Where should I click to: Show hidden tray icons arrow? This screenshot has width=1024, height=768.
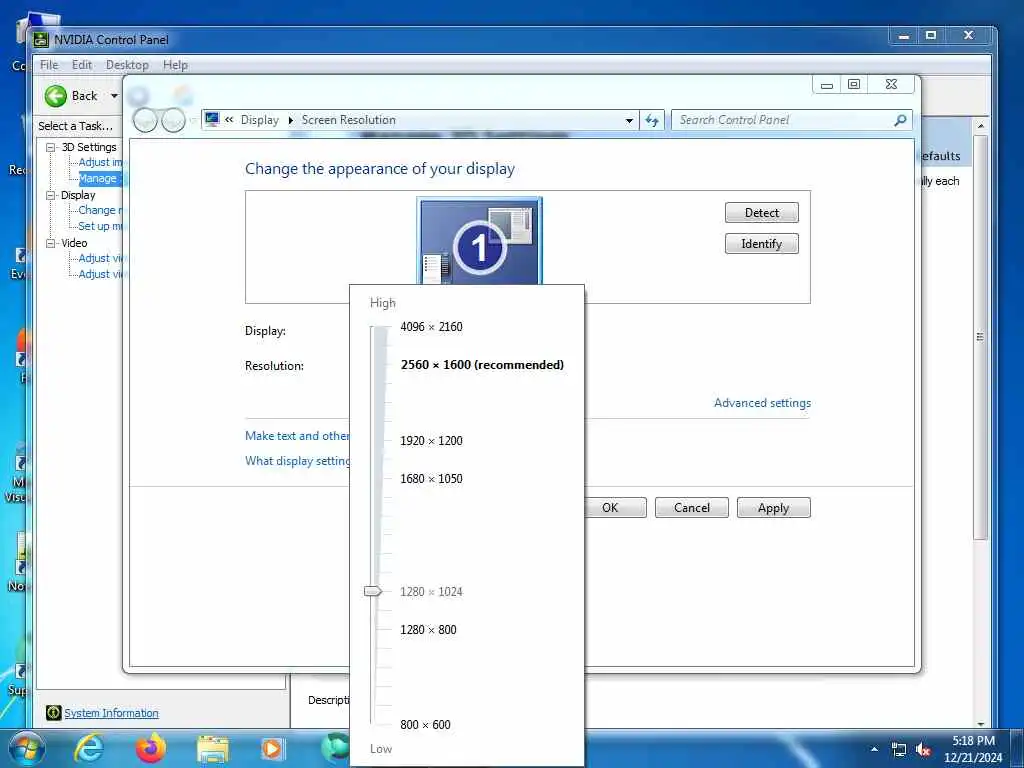[x=874, y=750]
